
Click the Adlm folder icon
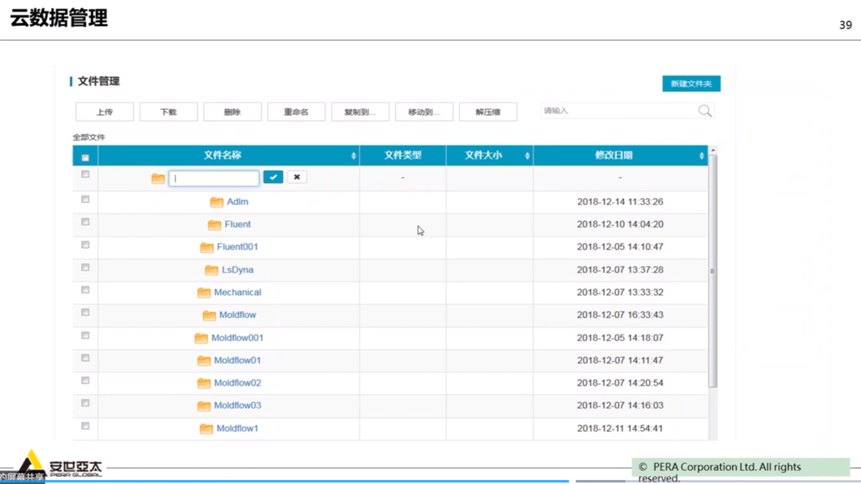click(x=217, y=202)
